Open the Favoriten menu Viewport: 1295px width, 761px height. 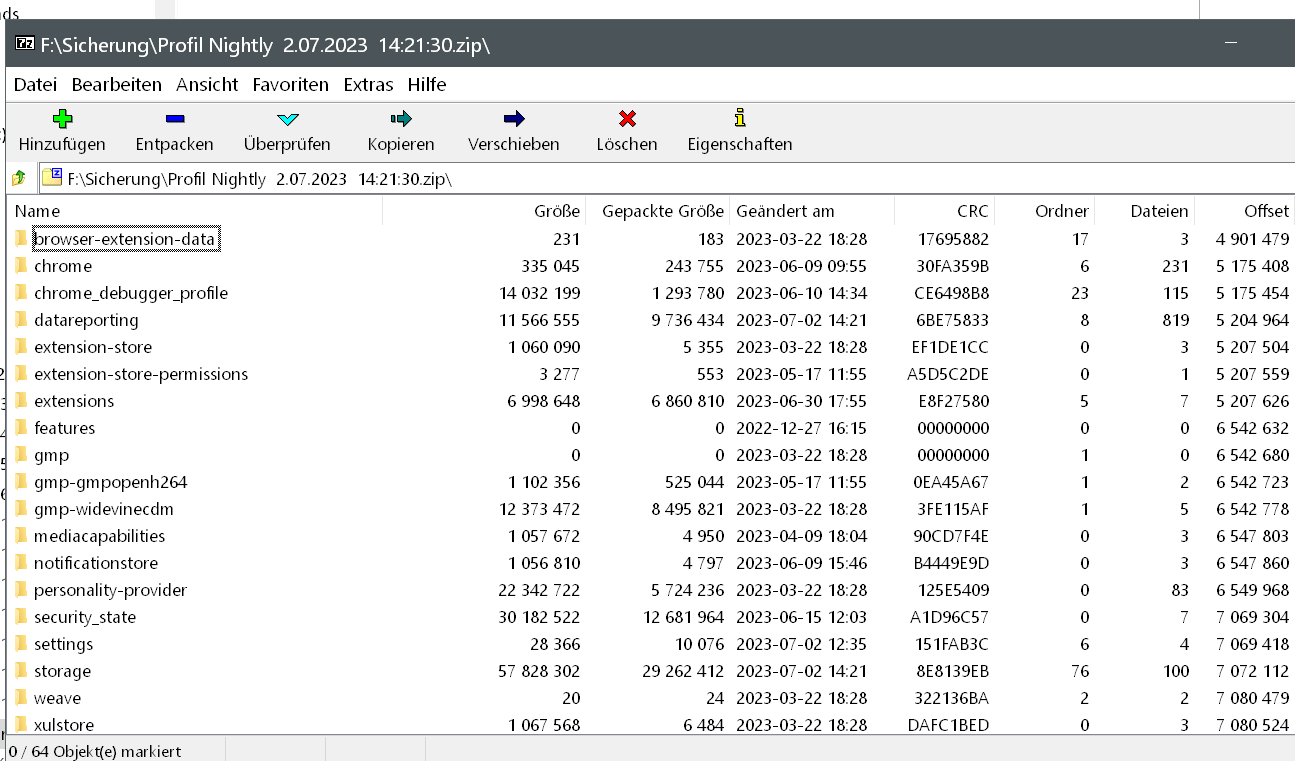coord(290,85)
